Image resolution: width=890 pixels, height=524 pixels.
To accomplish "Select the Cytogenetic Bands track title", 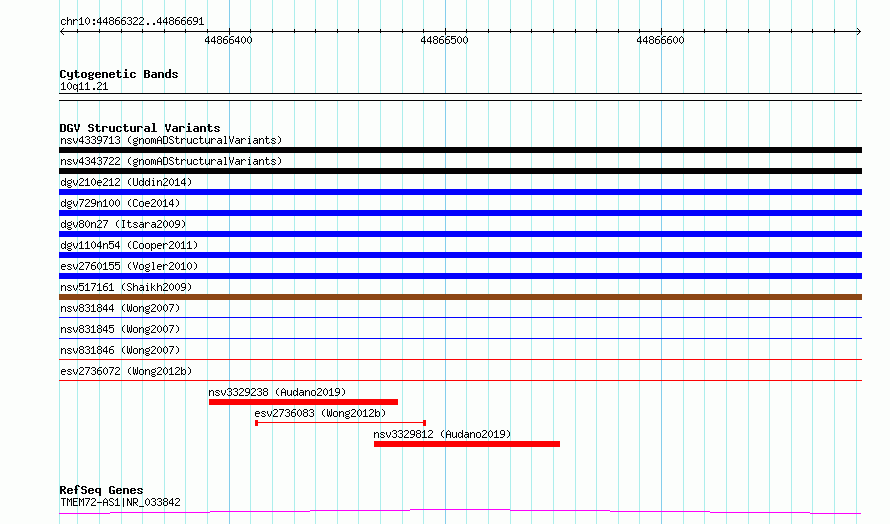I will (x=119, y=74).
